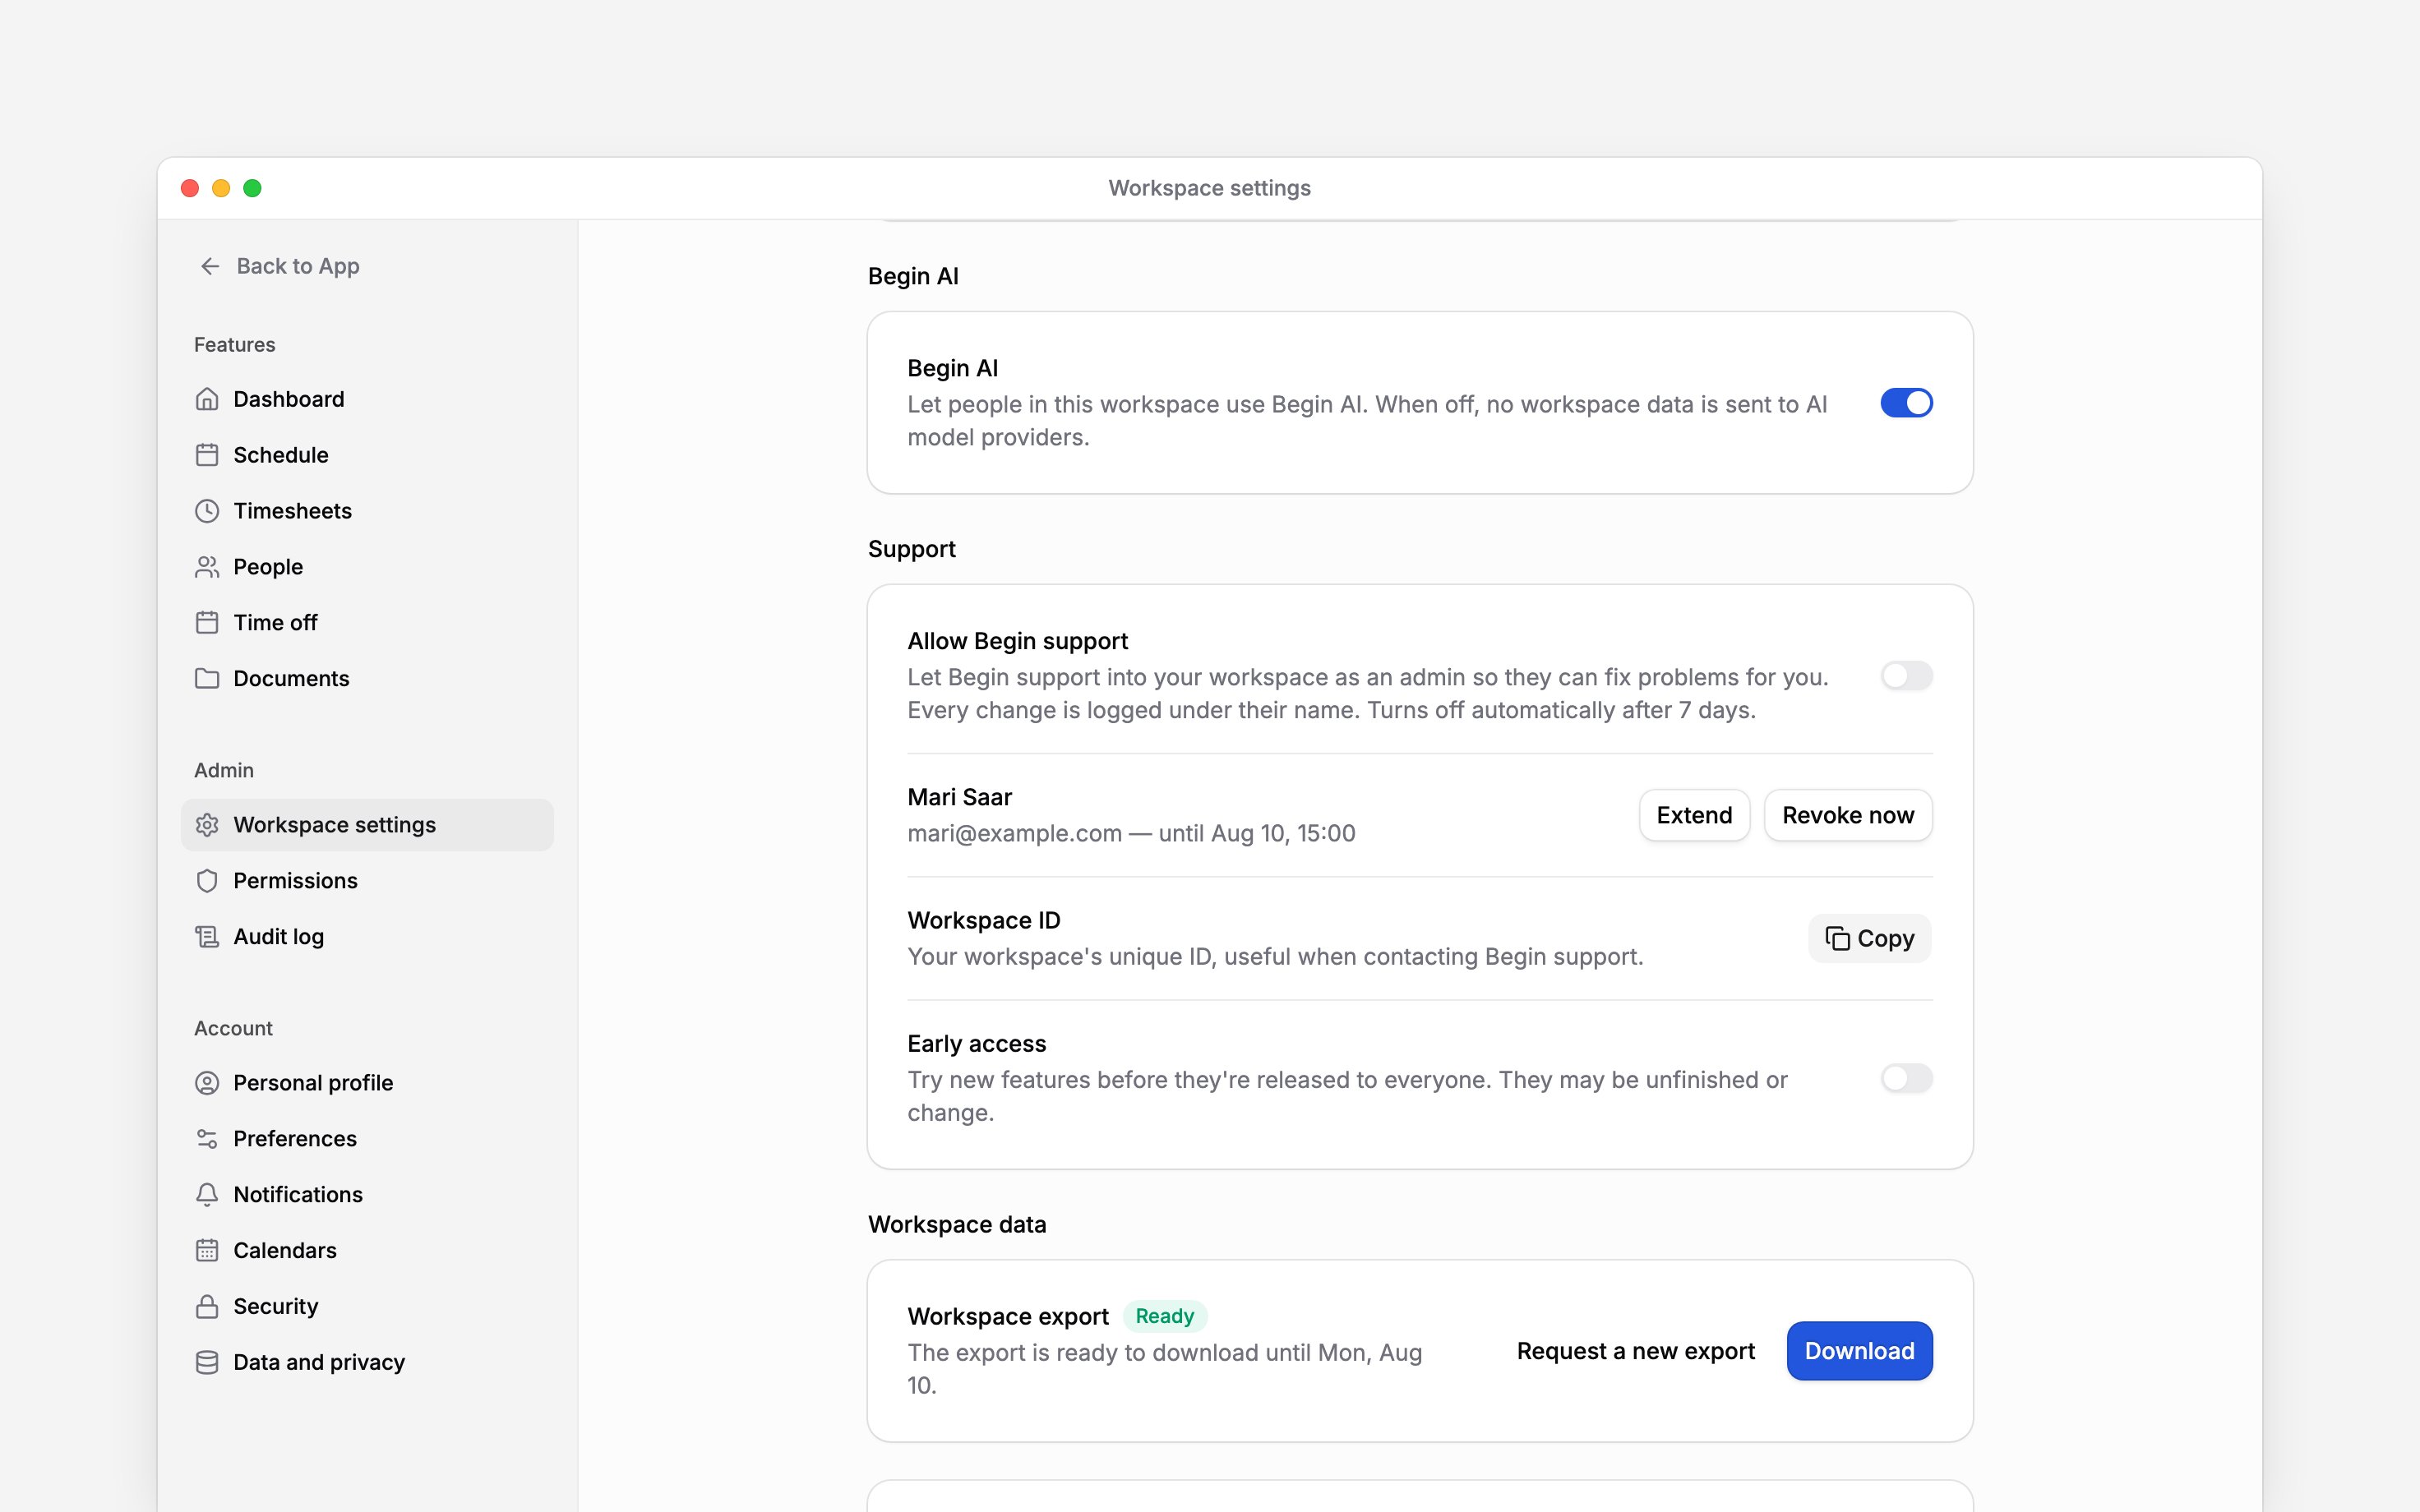The image size is (2420, 1512).
Task: Download the workspace export
Action: [1859, 1351]
